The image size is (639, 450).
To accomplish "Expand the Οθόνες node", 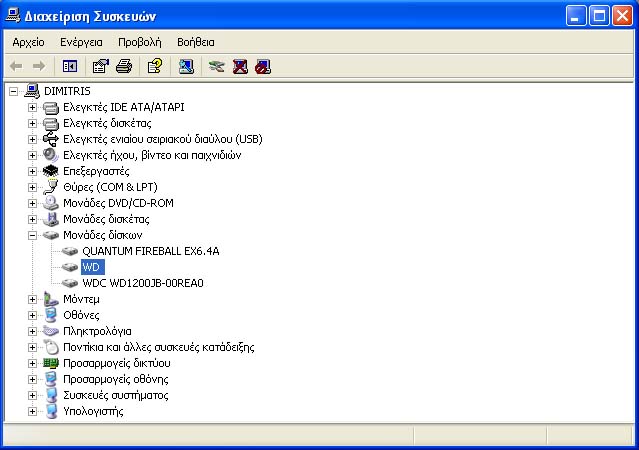I will (32, 315).
